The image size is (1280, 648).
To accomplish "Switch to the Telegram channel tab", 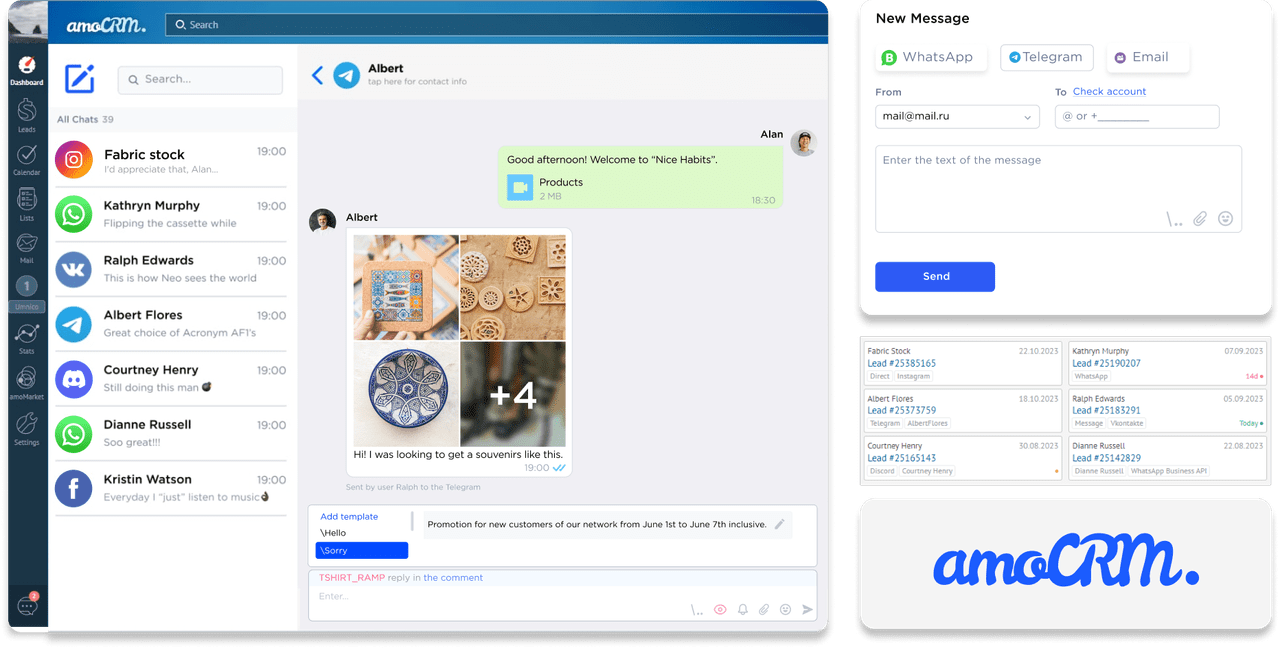I will tap(1046, 58).
